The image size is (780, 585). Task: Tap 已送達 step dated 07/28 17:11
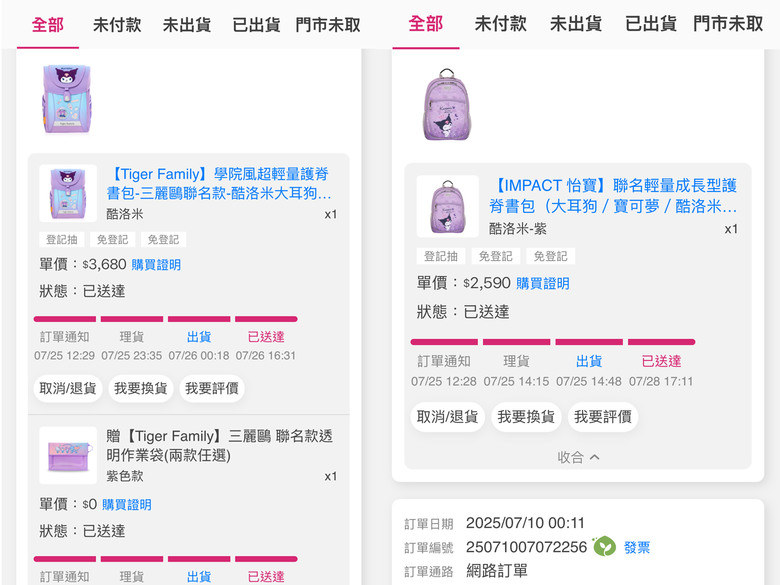pyautogui.click(x=661, y=361)
